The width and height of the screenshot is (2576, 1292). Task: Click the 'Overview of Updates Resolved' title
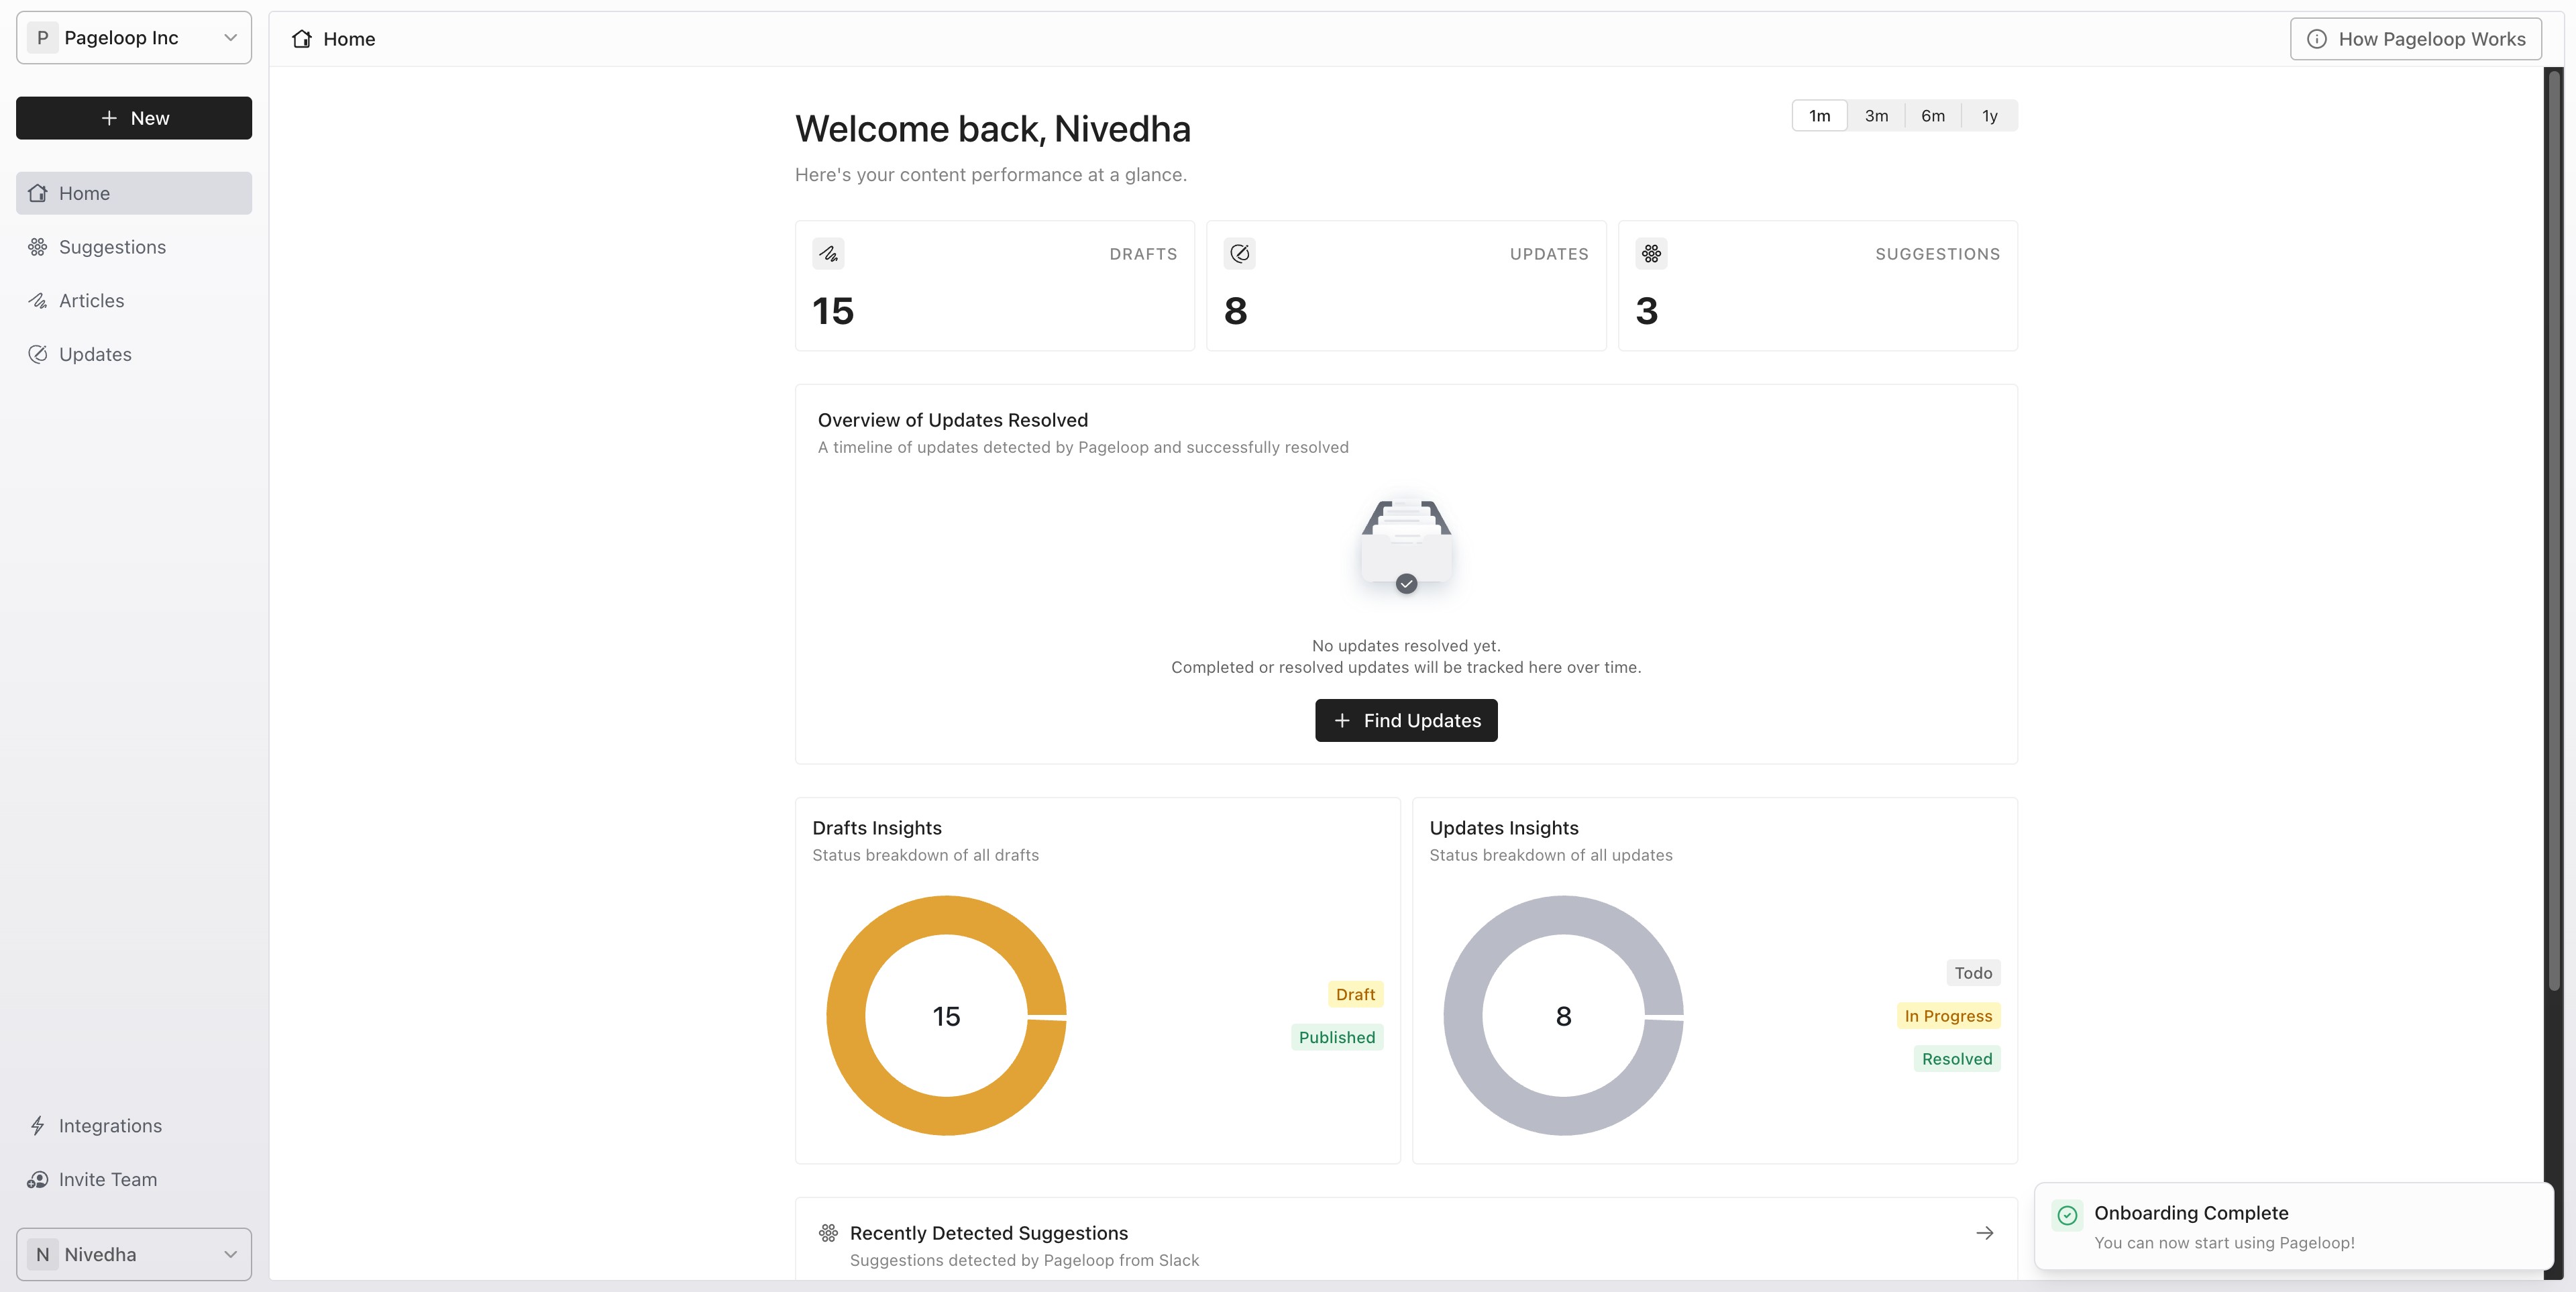click(x=953, y=420)
